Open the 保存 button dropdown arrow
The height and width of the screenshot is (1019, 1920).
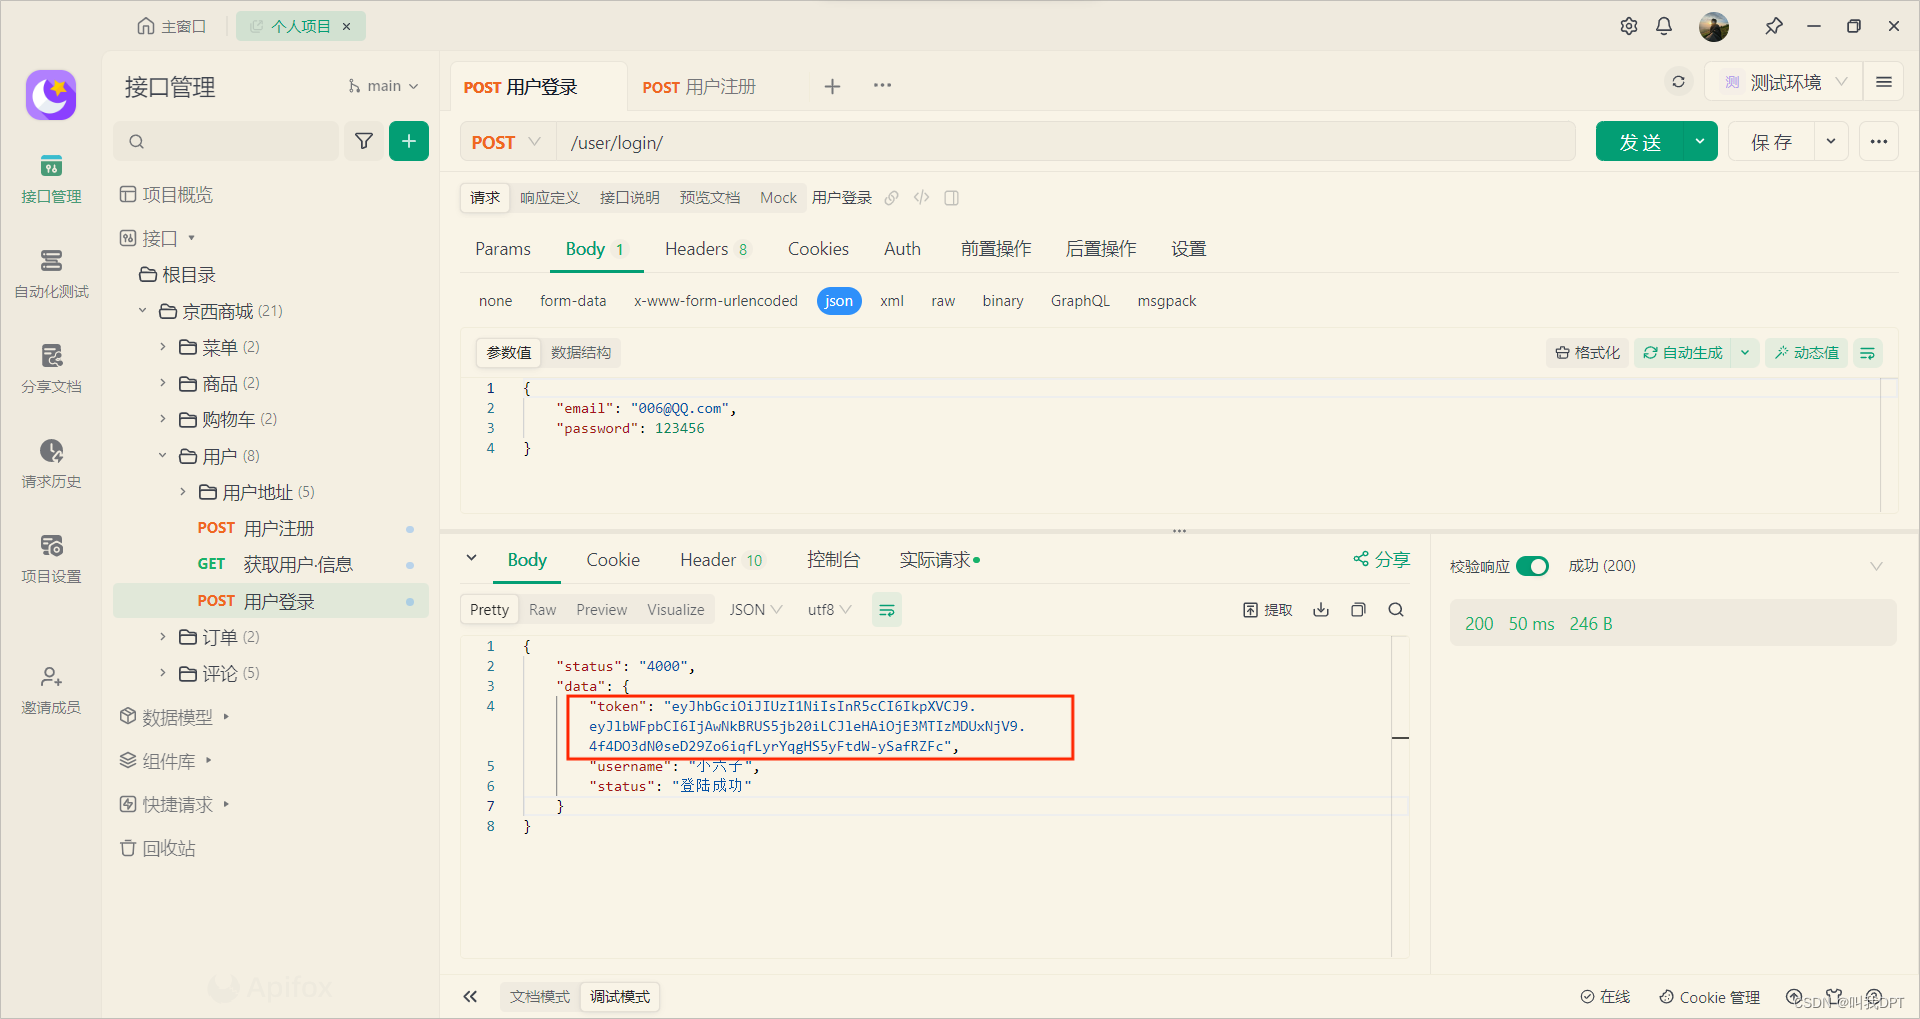1831,142
